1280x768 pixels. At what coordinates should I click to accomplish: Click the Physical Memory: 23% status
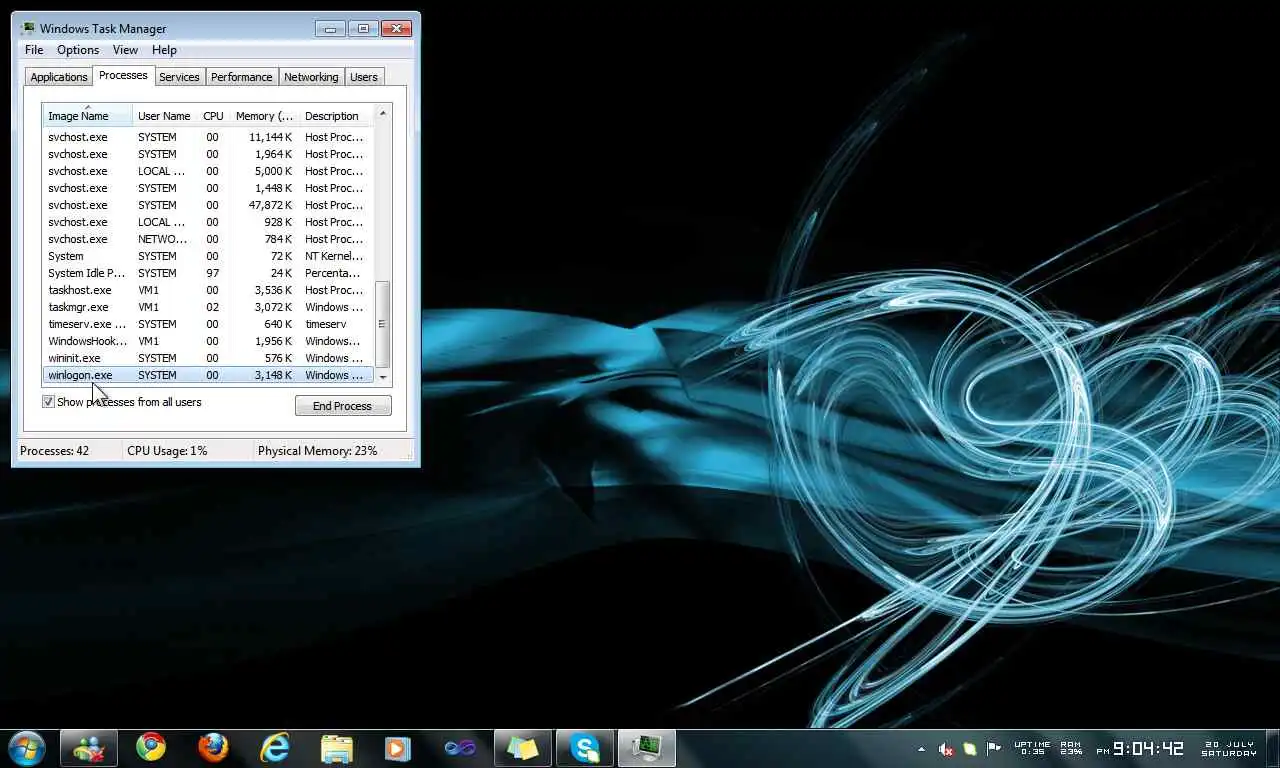318,451
